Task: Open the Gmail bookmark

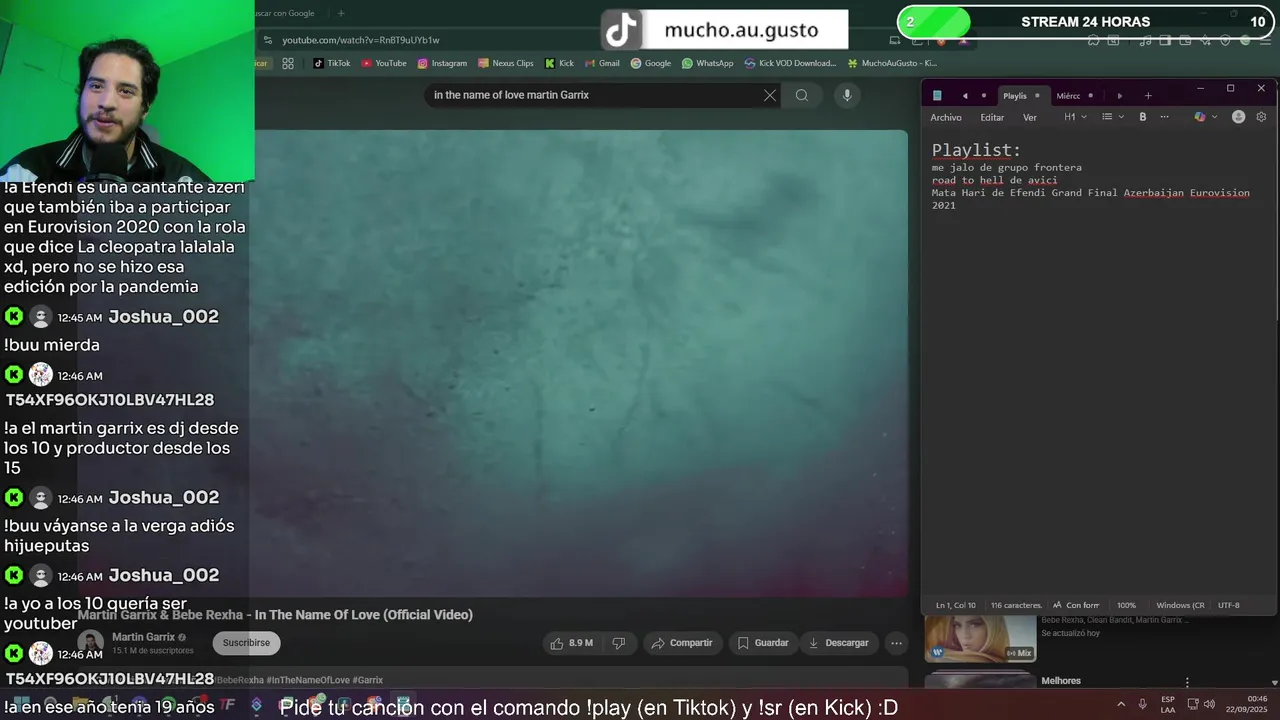Action: pyautogui.click(x=602, y=63)
